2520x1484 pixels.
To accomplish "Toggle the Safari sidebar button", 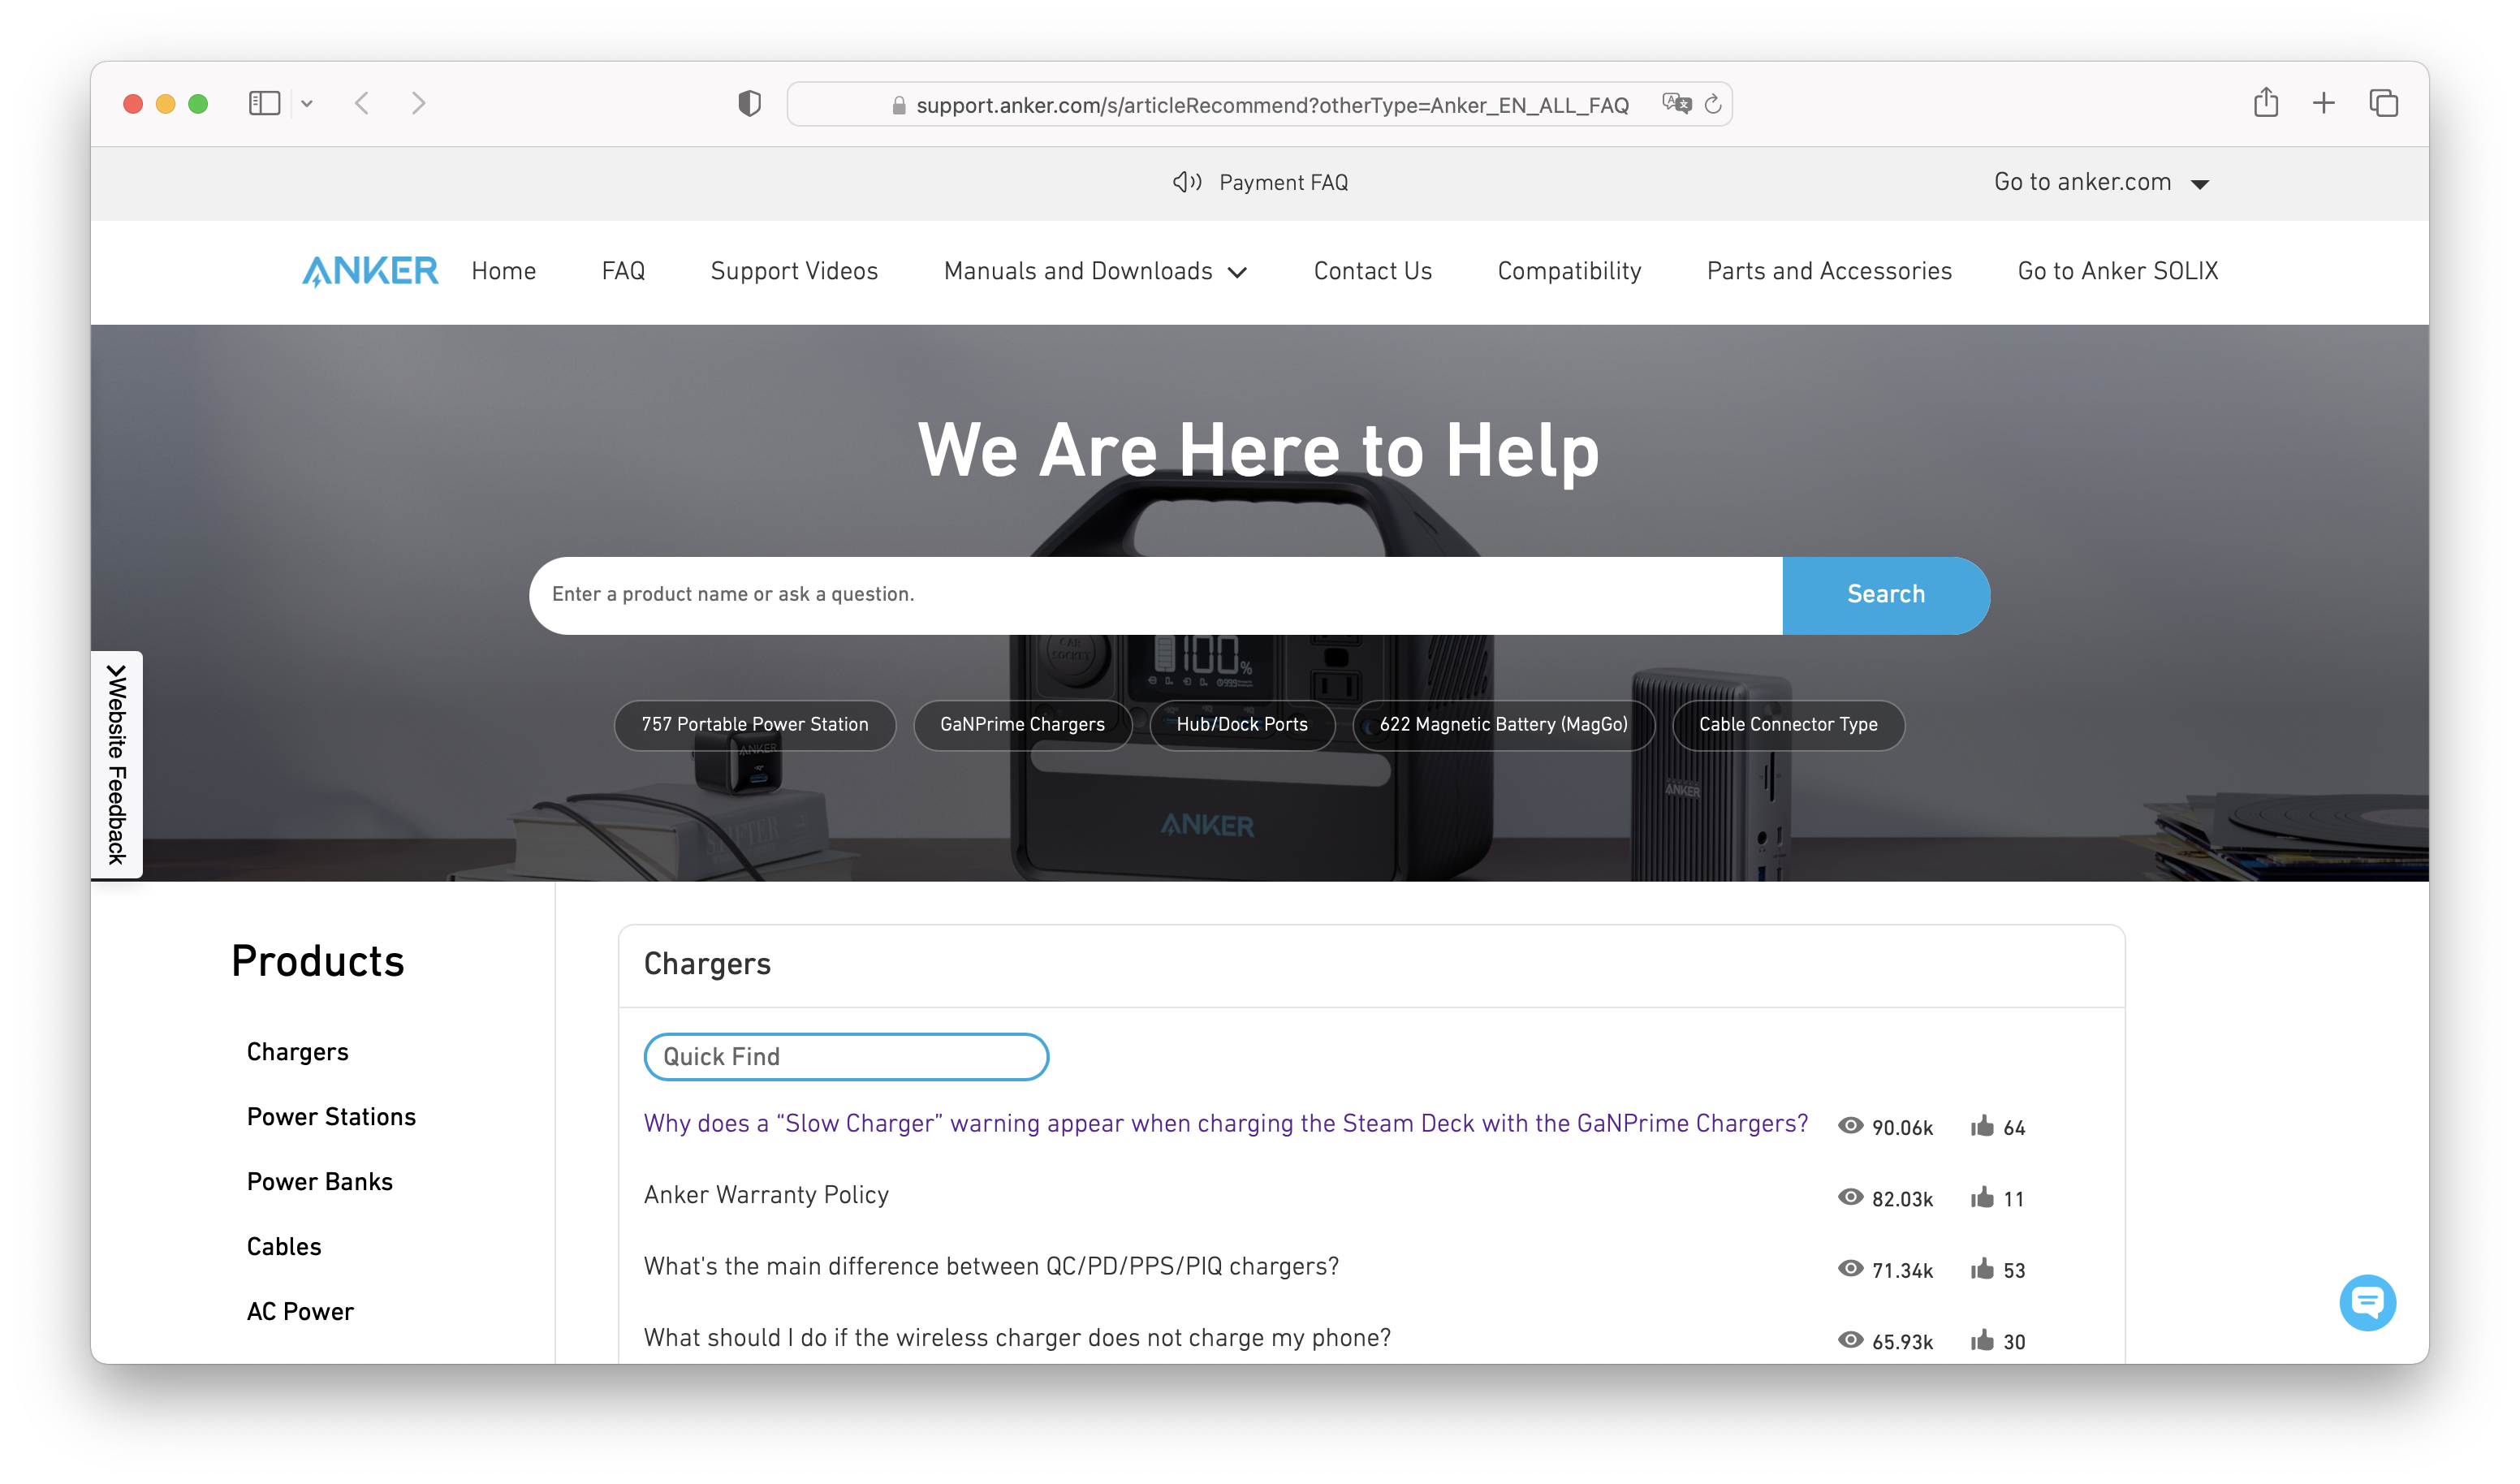I will (264, 103).
